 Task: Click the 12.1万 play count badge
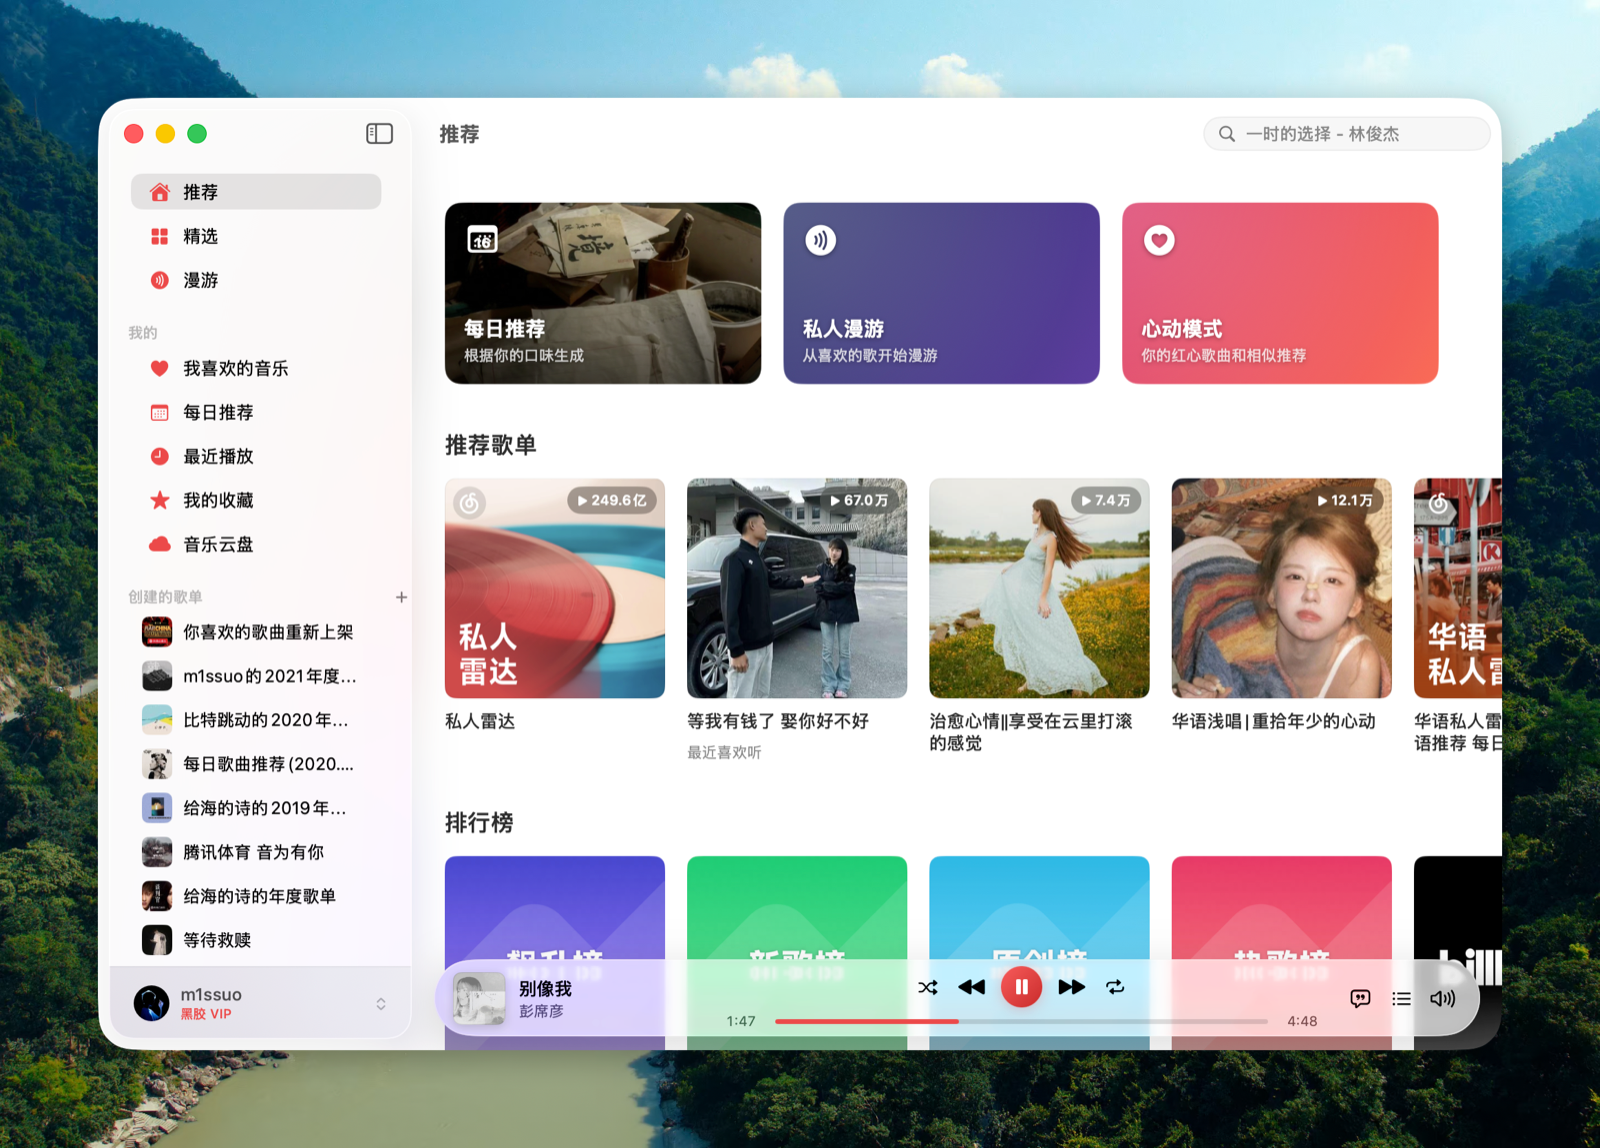(x=1345, y=500)
